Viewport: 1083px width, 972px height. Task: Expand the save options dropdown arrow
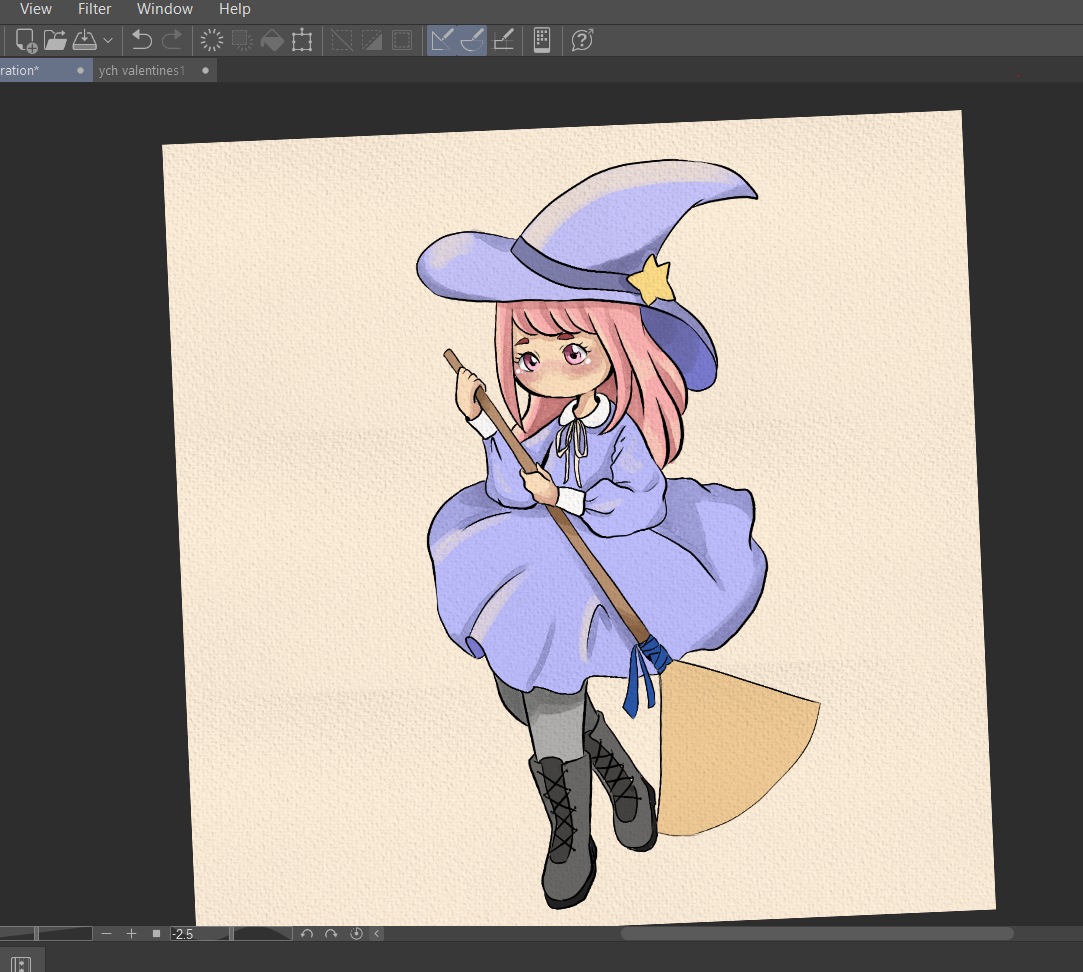pos(108,41)
